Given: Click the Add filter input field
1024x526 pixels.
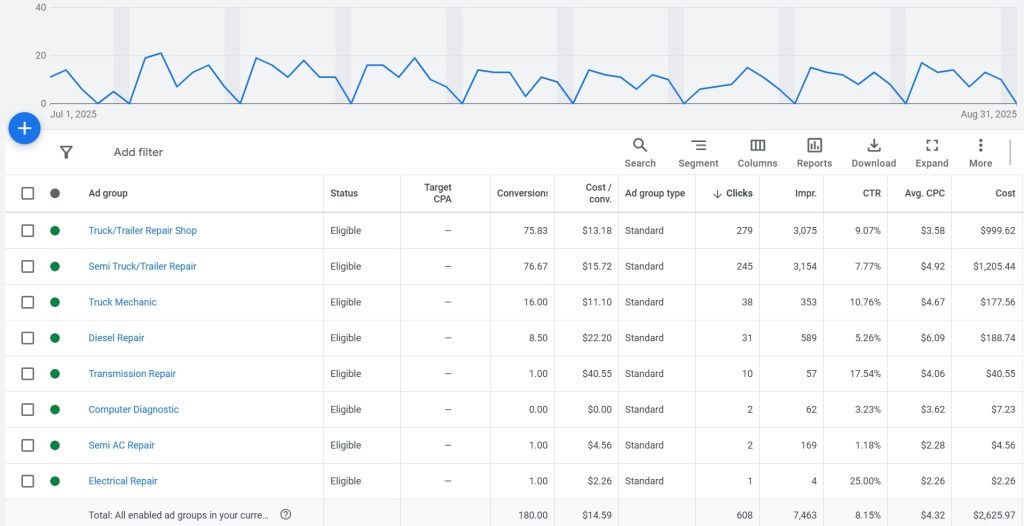Looking at the screenshot, I should tap(138, 152).
